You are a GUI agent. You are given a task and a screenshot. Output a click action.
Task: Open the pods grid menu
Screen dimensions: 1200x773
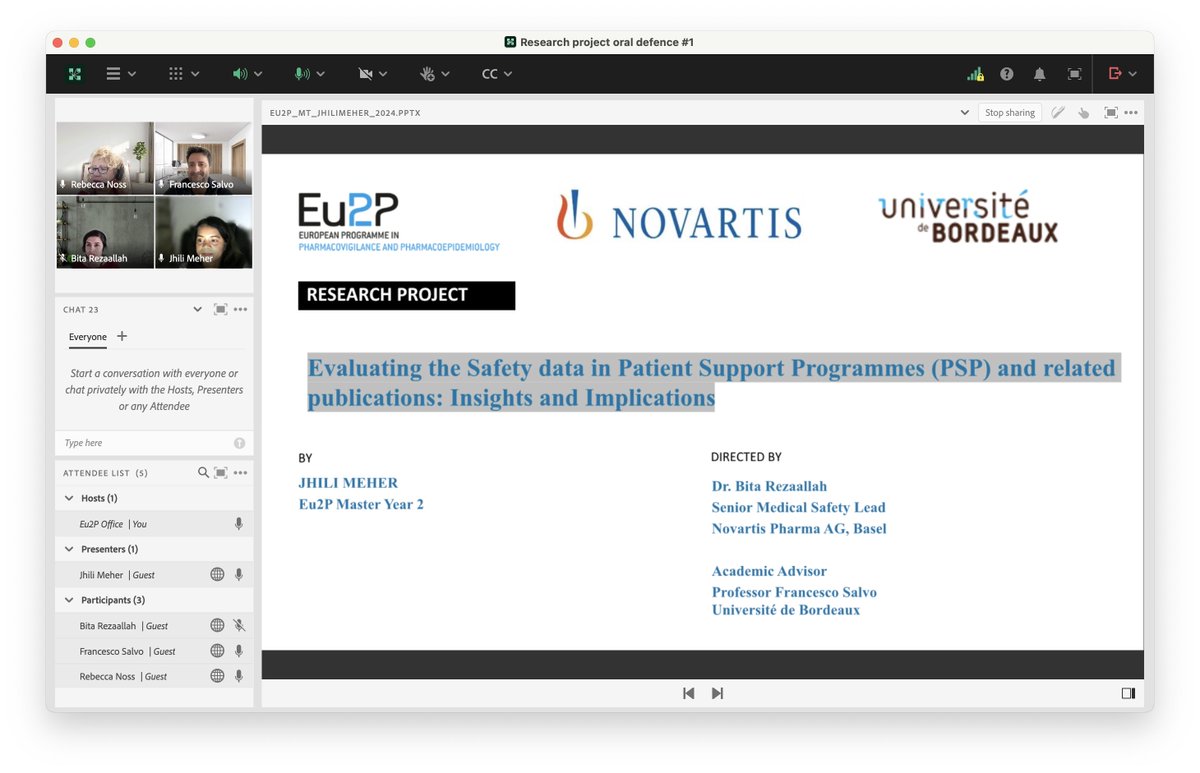coord(176,74)
